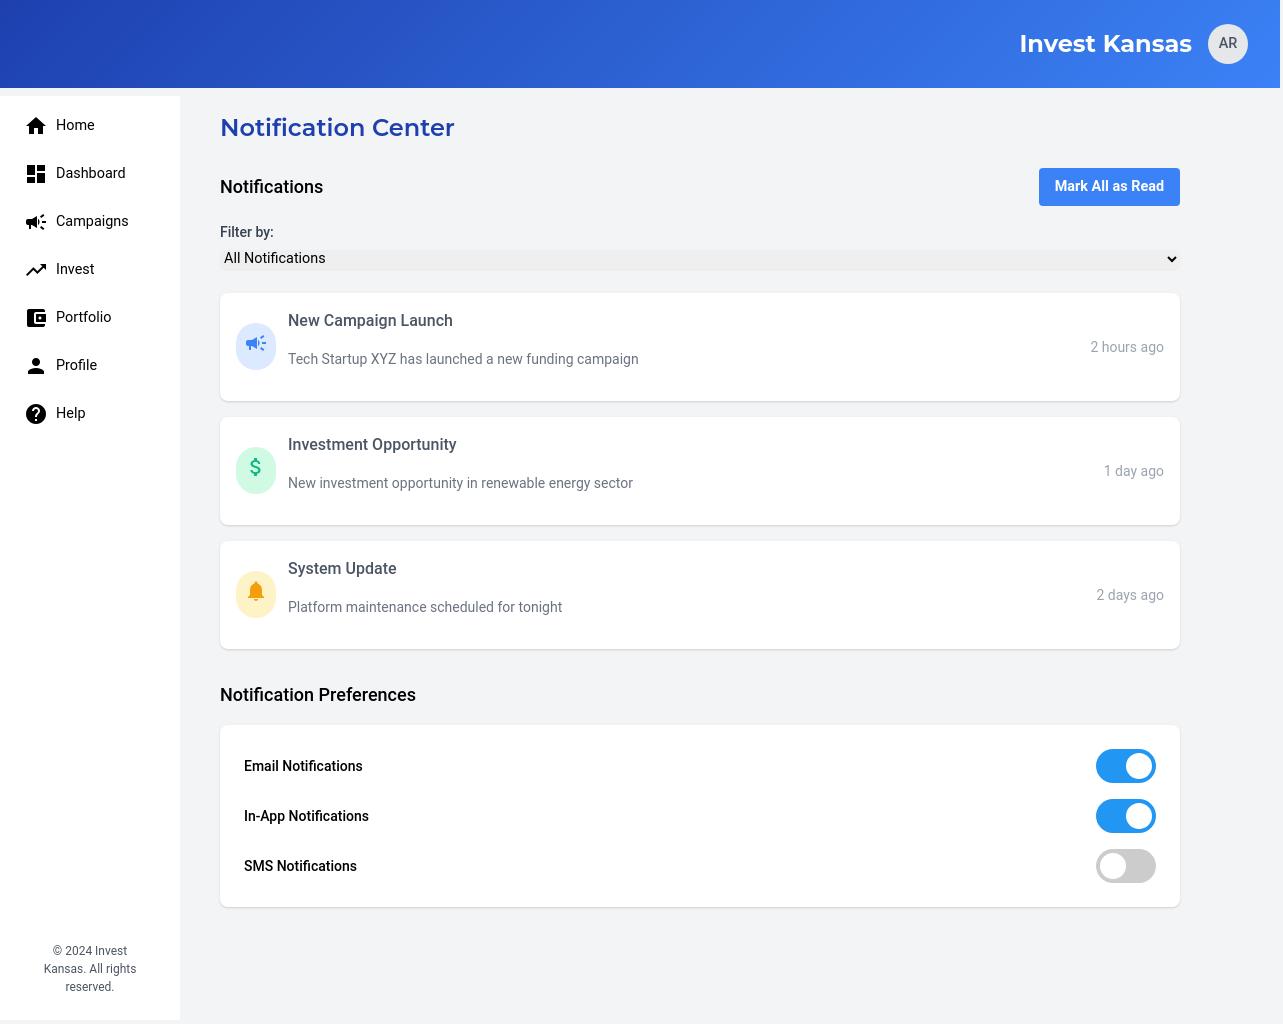Image resolution: width=1283 pixels, height=1024 pixels.
Task: Click the Dashboard grid icon
Action: [36, 174]
